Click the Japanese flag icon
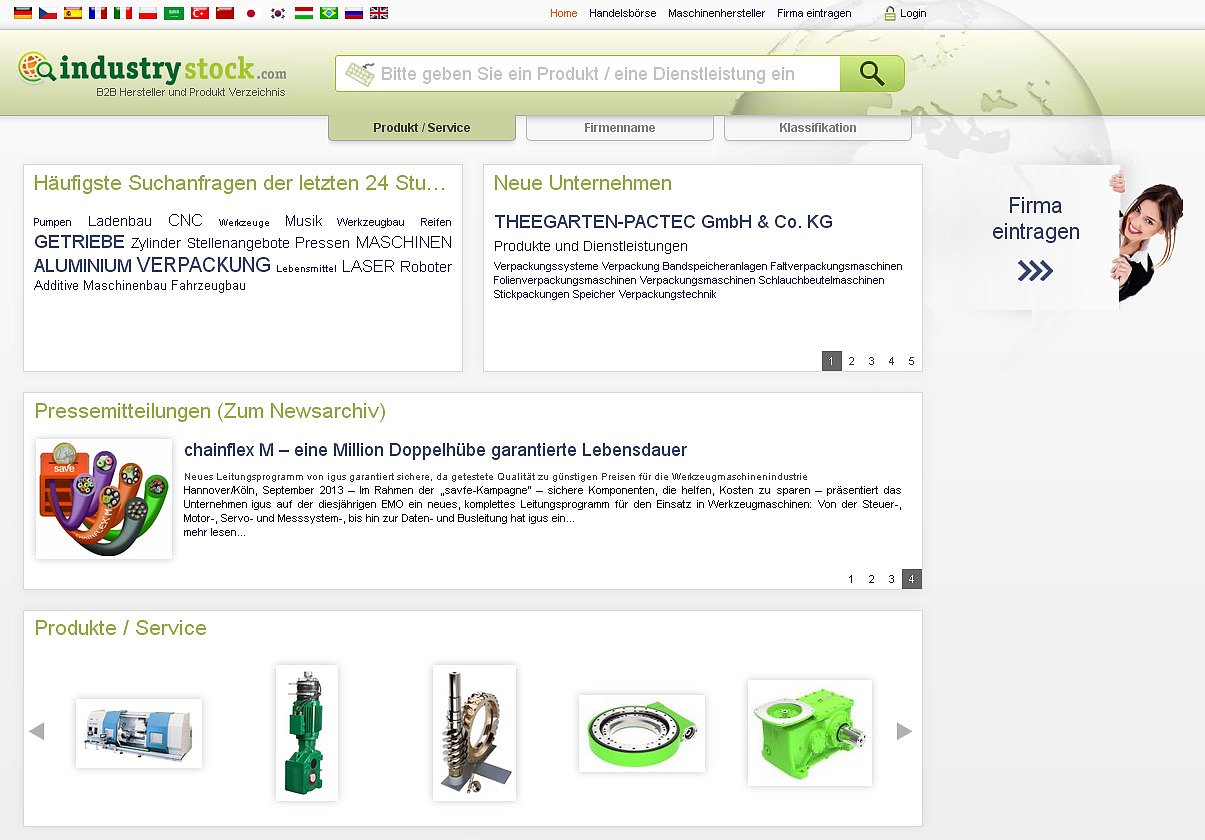1205x840 pixels. [251, 13]
